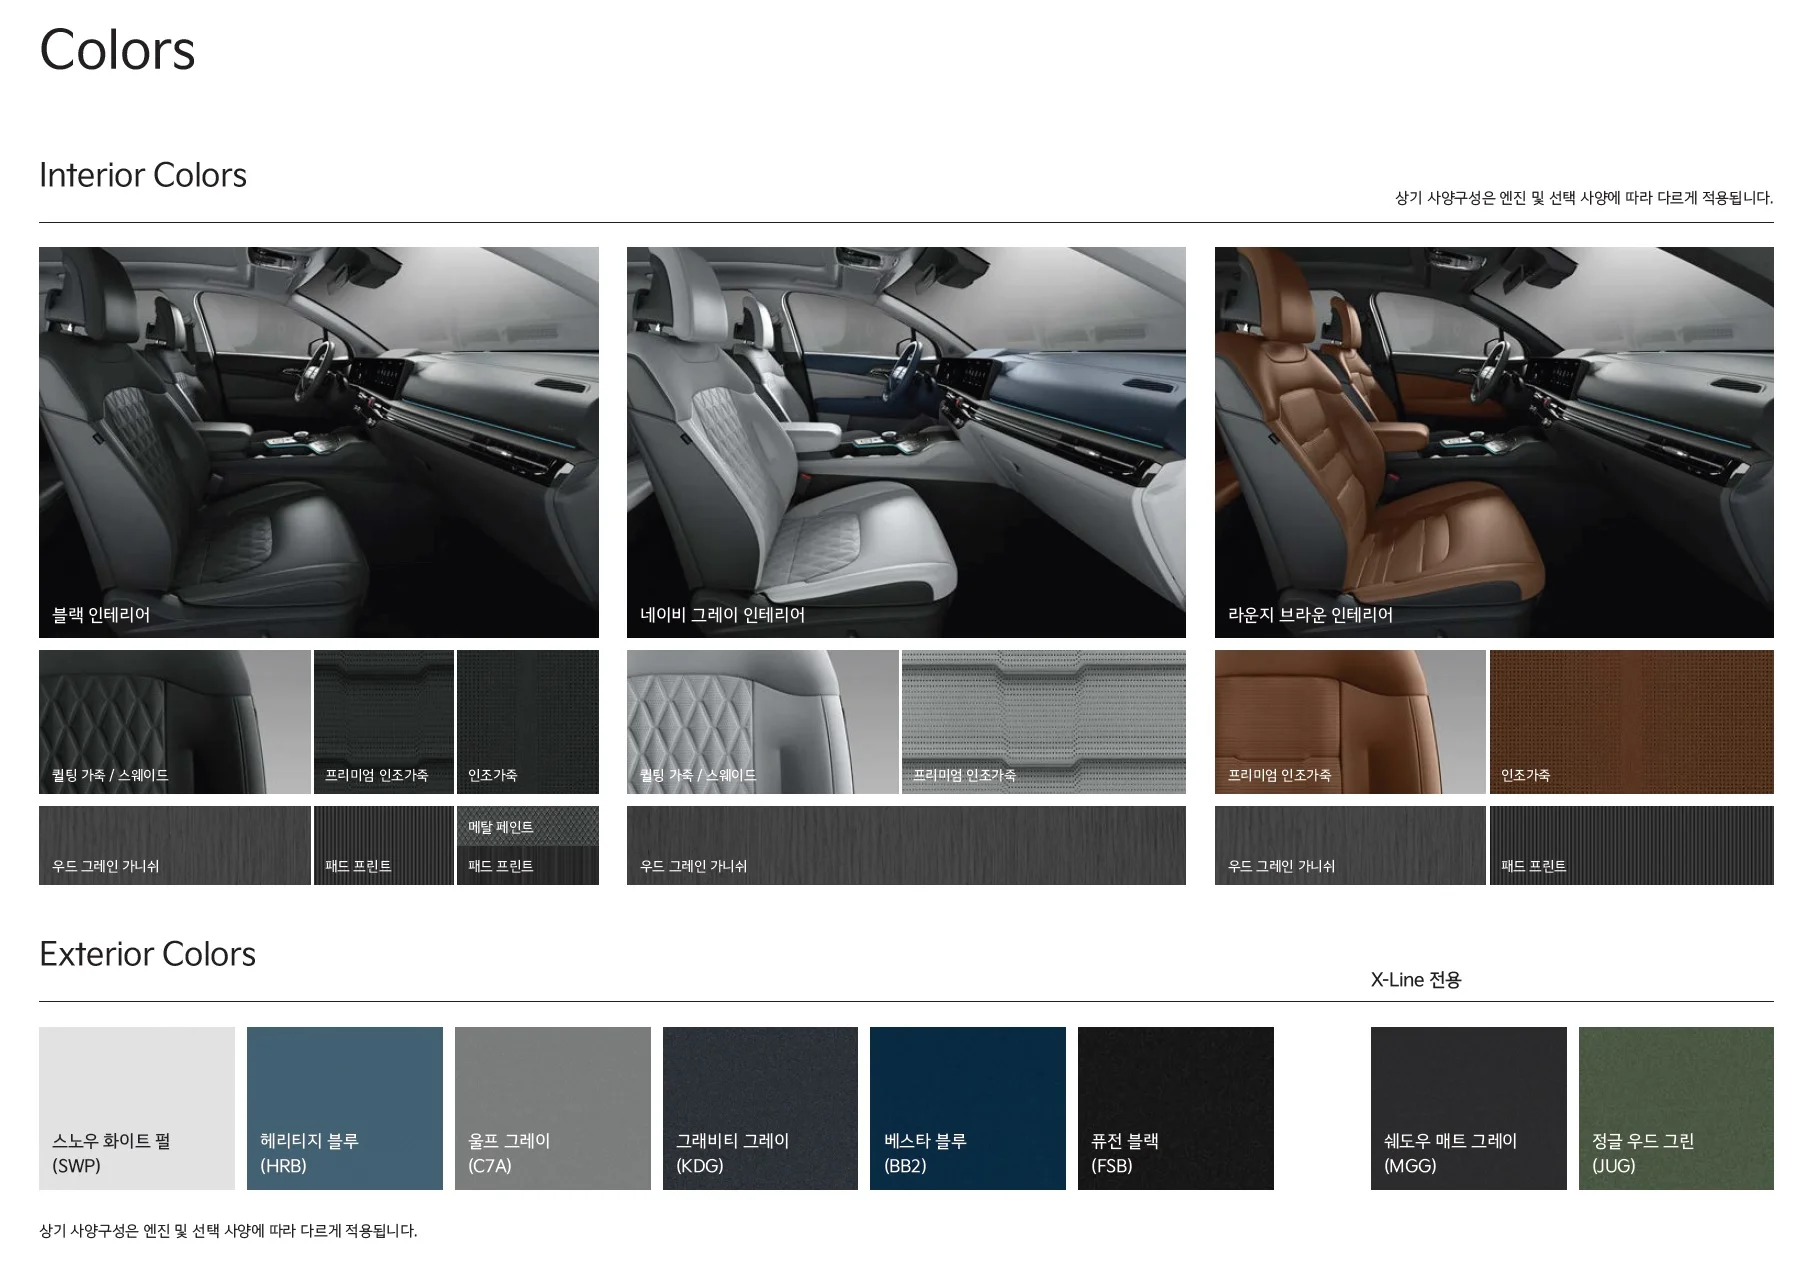Choose the 베스타 블루 (BB2) exterior color
1805x1287 pixels.
coord(968,1108)
